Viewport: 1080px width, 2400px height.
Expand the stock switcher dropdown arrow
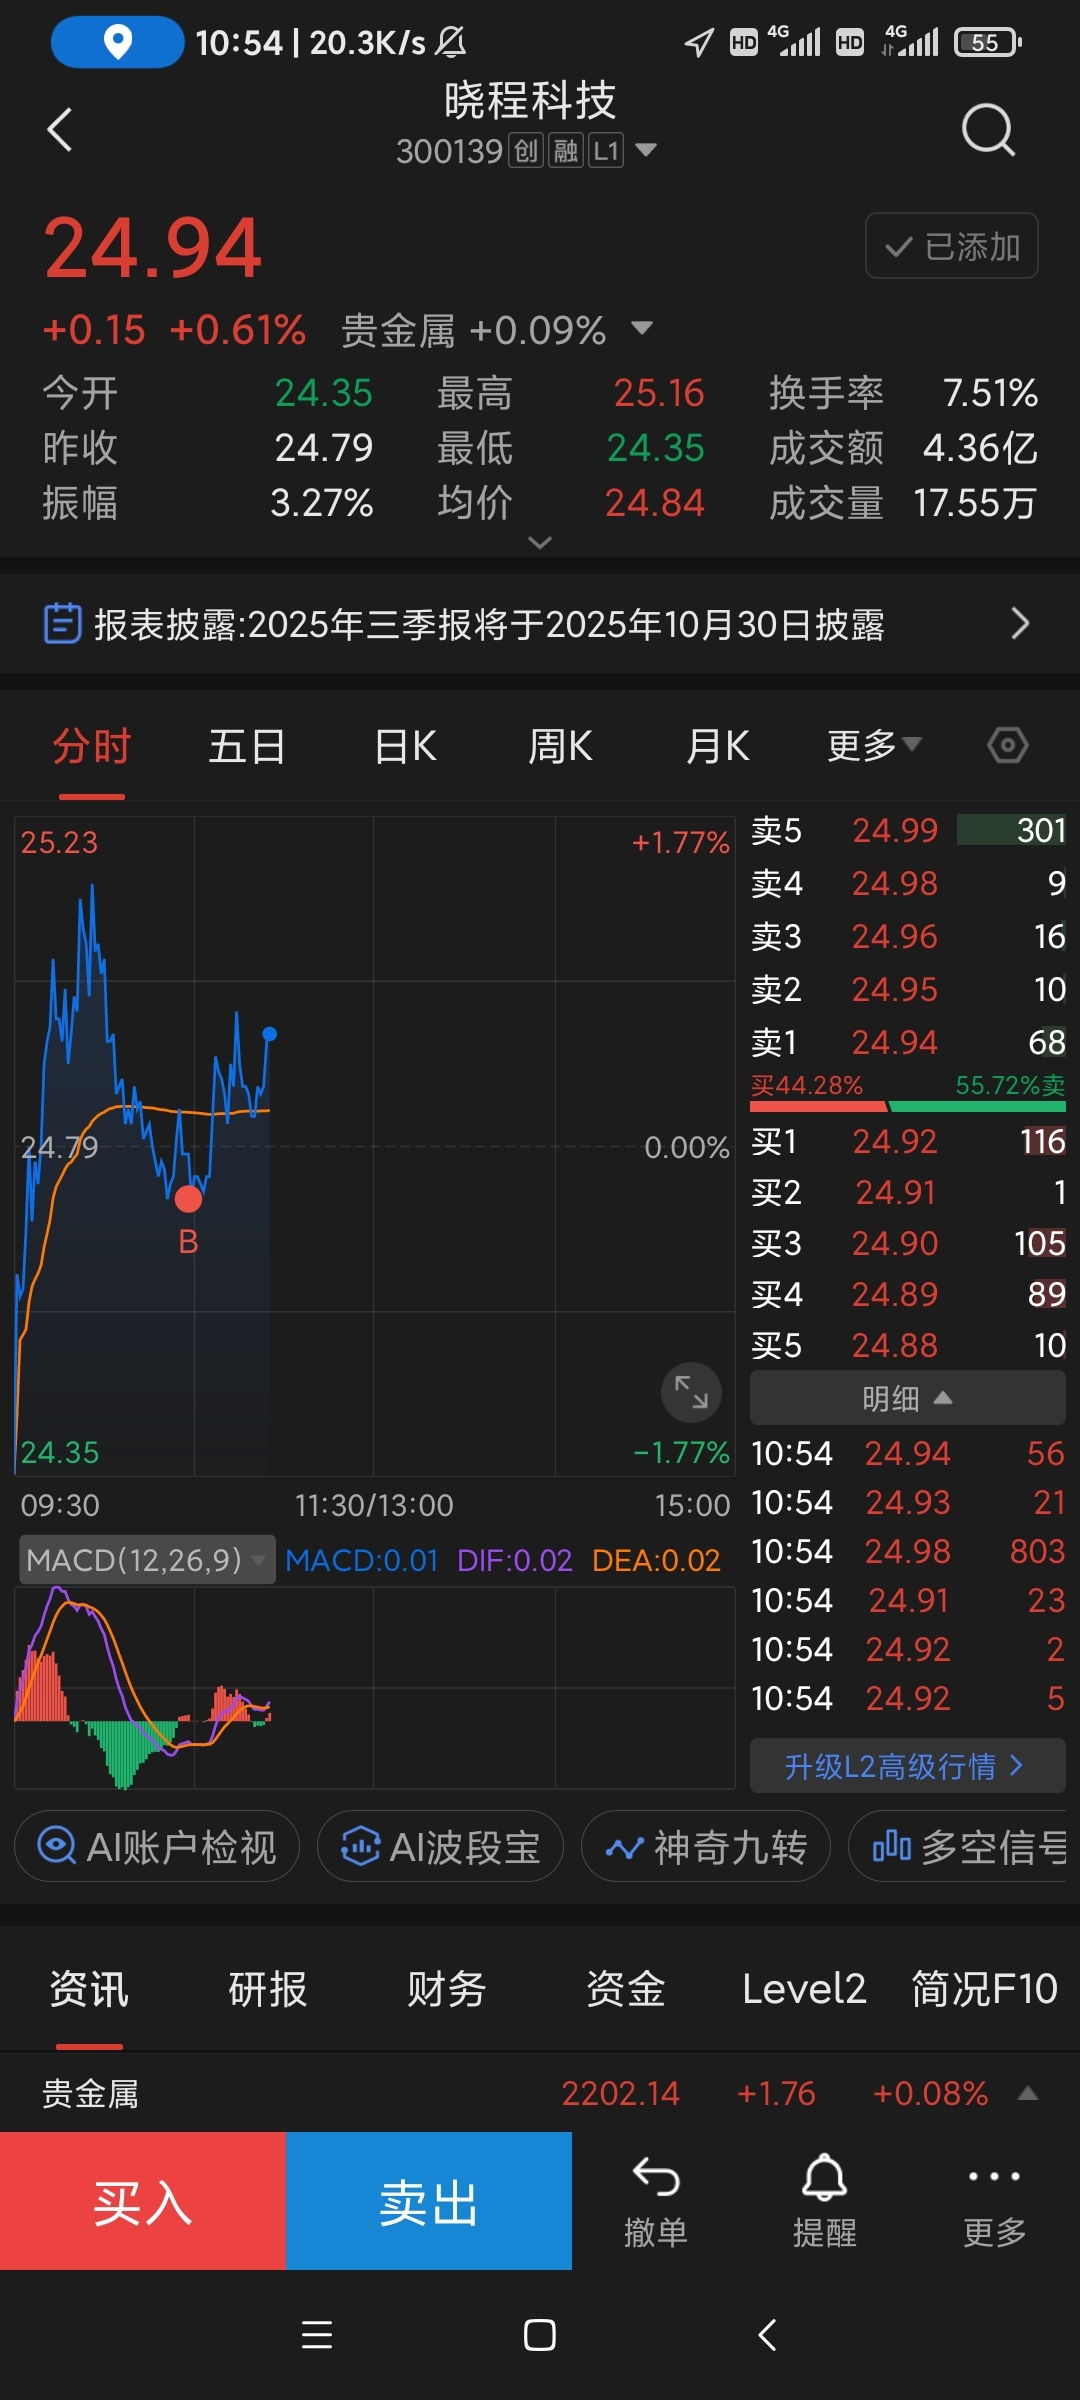(x=646, y=150)
